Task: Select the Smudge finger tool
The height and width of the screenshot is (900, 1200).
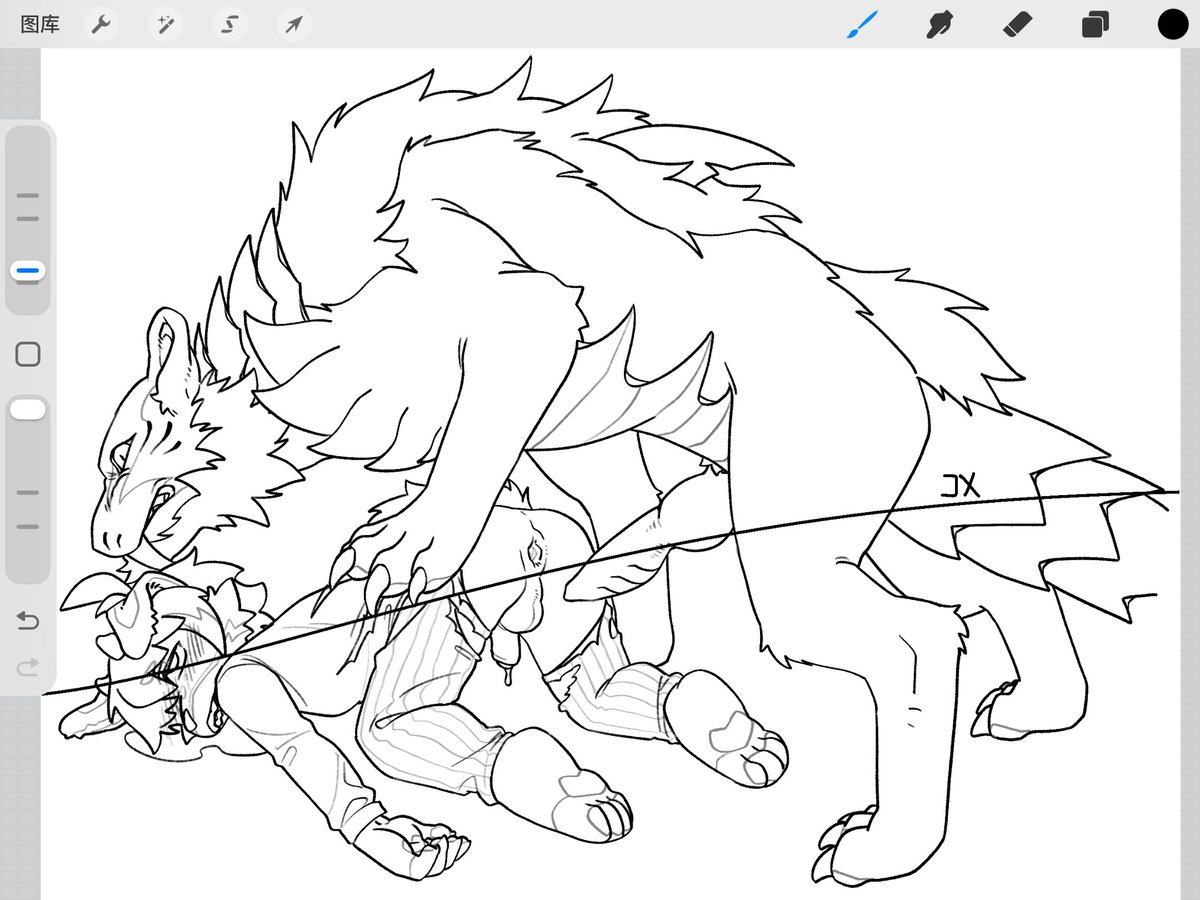Action: point(938,24)
